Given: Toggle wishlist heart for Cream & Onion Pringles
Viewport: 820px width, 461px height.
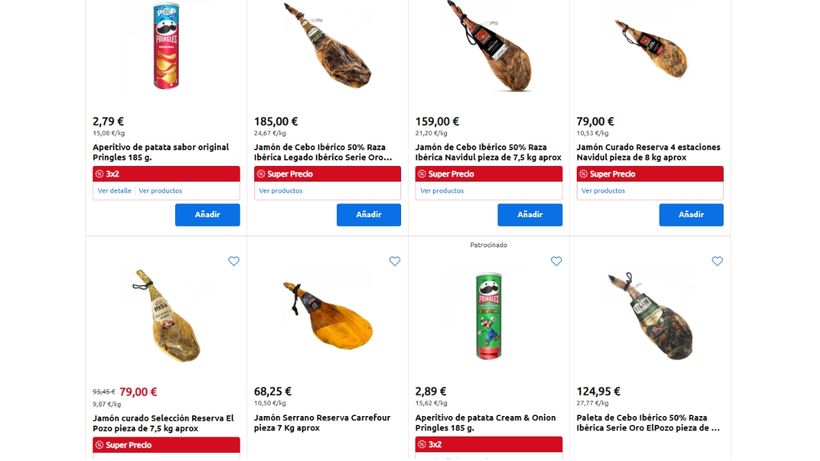Looking at the screenshot, I should click(556, 261).
